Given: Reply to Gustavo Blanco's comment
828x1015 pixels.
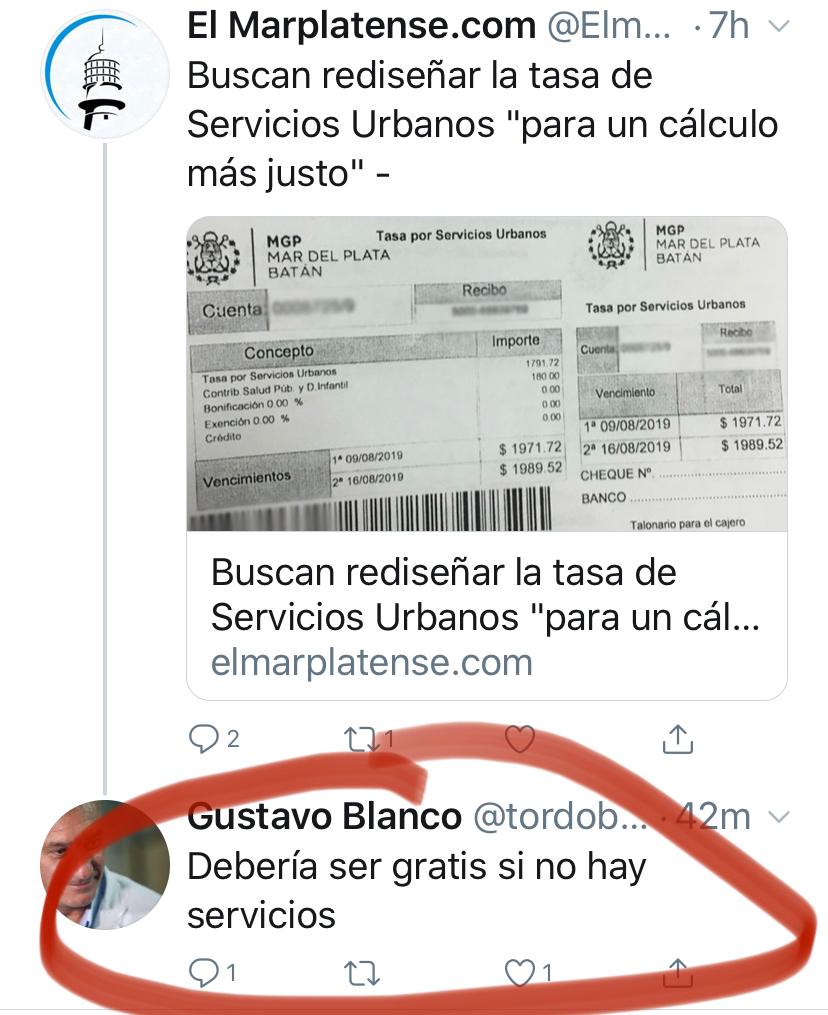Looking at the screenshot, I should (203, 972).
